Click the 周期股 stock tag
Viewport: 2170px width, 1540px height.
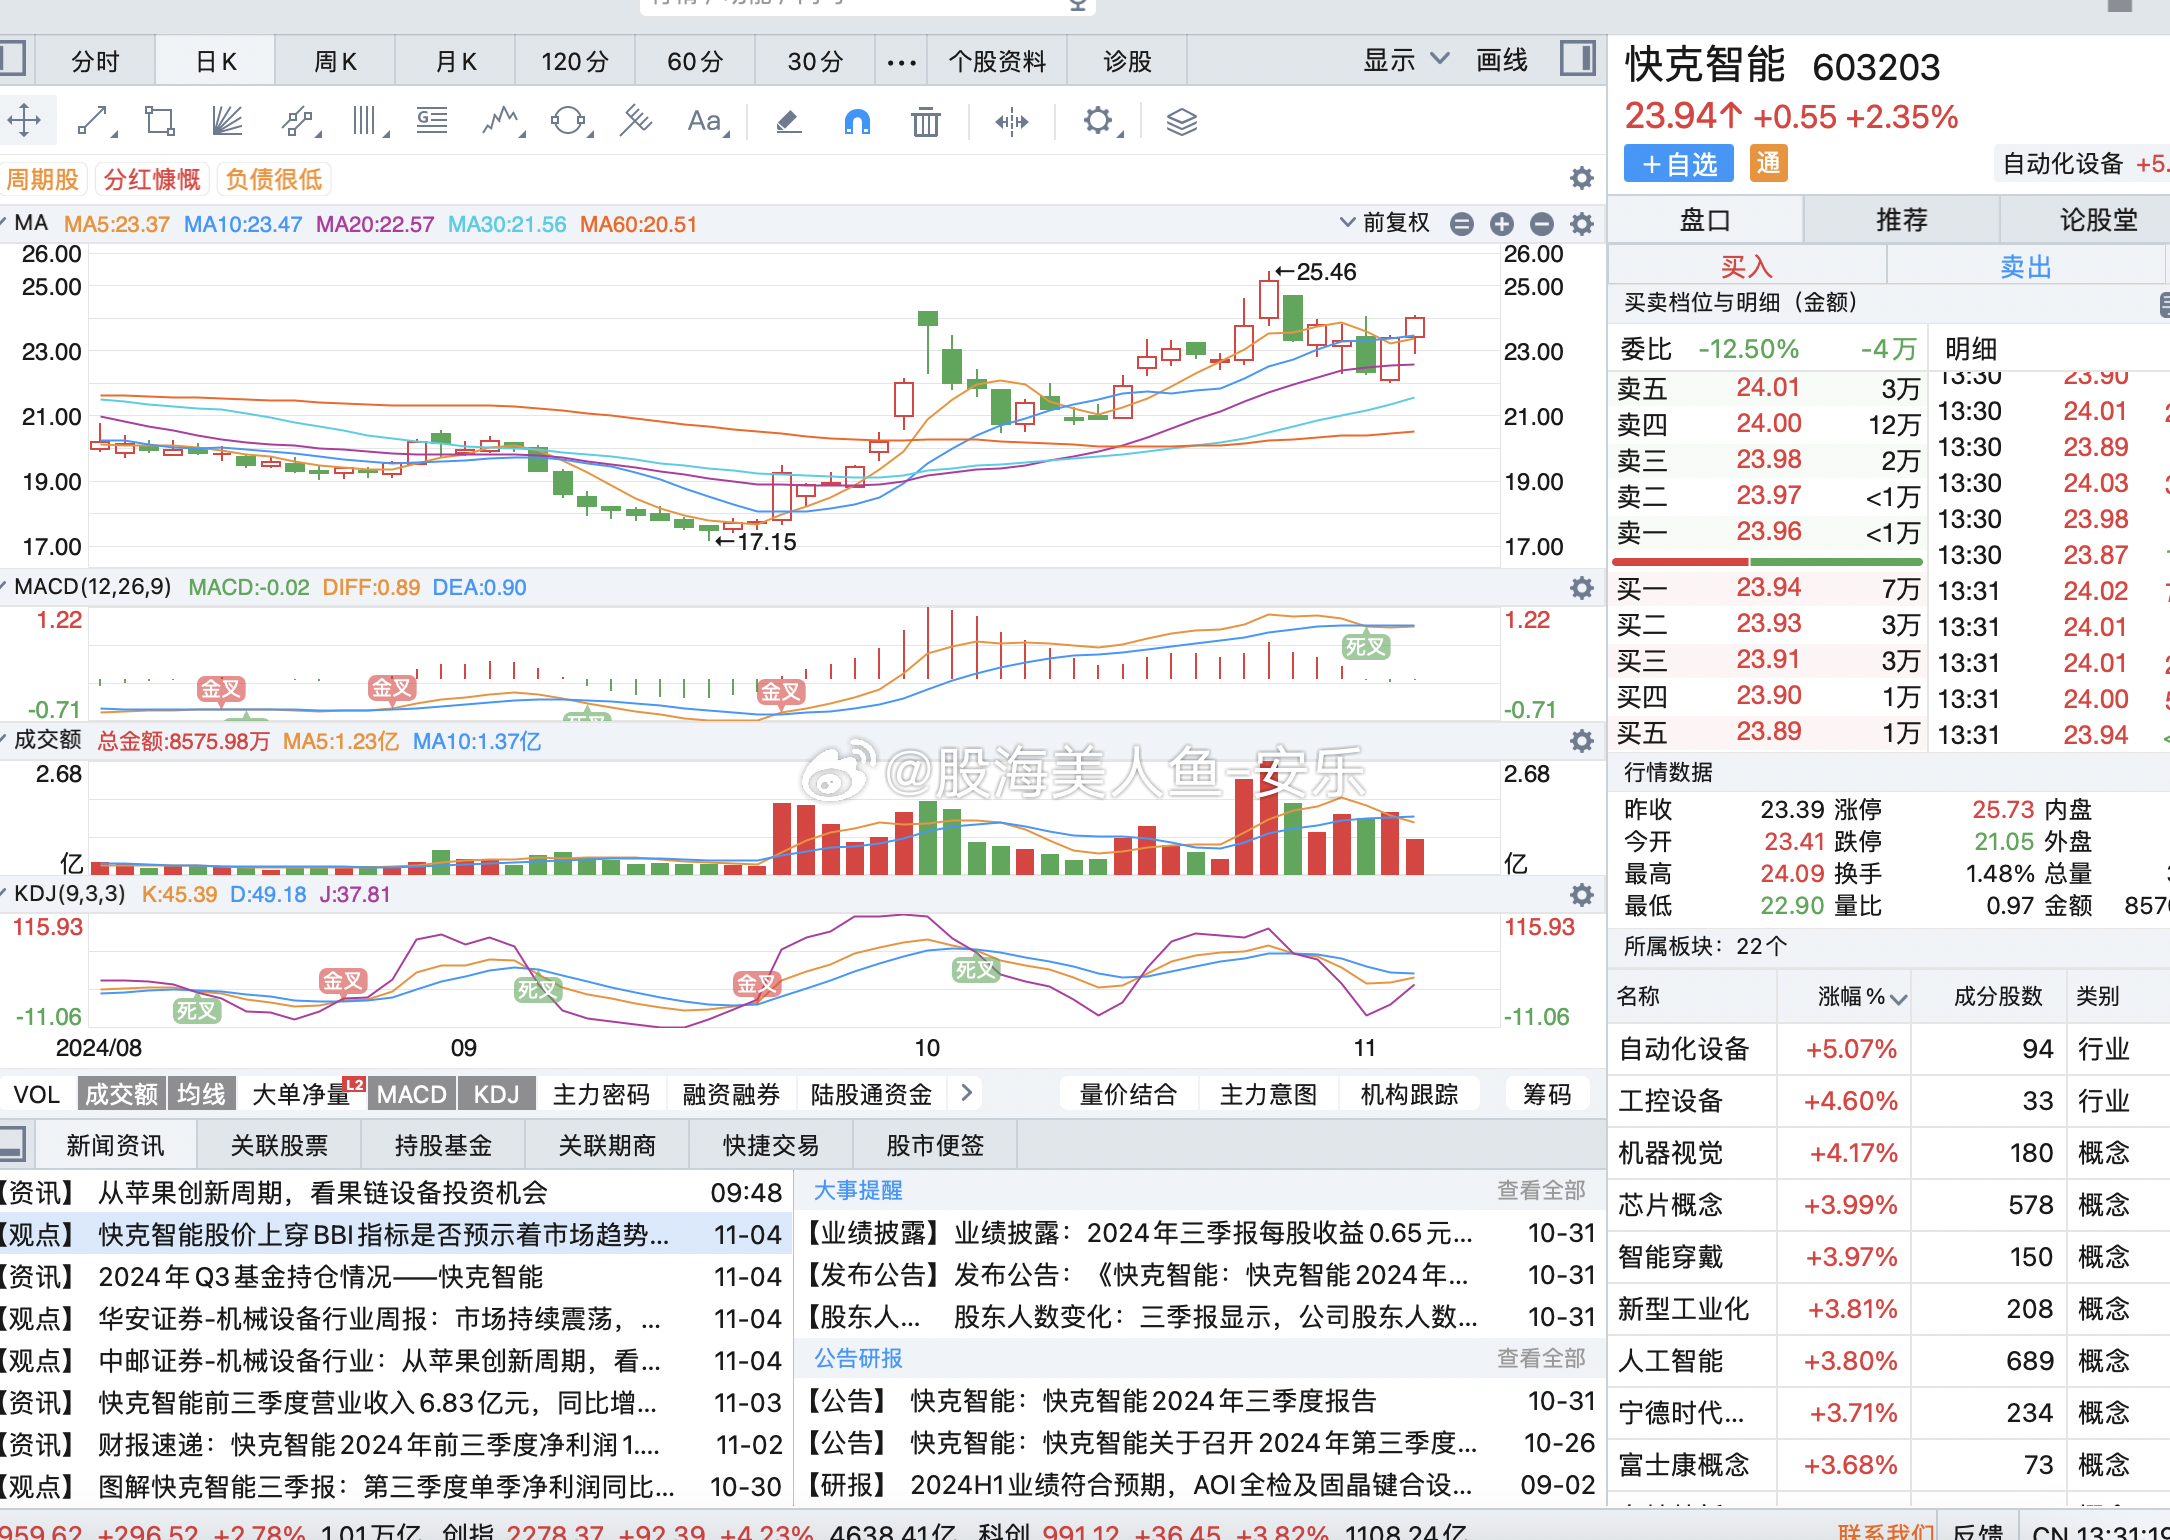coord(42,179)
